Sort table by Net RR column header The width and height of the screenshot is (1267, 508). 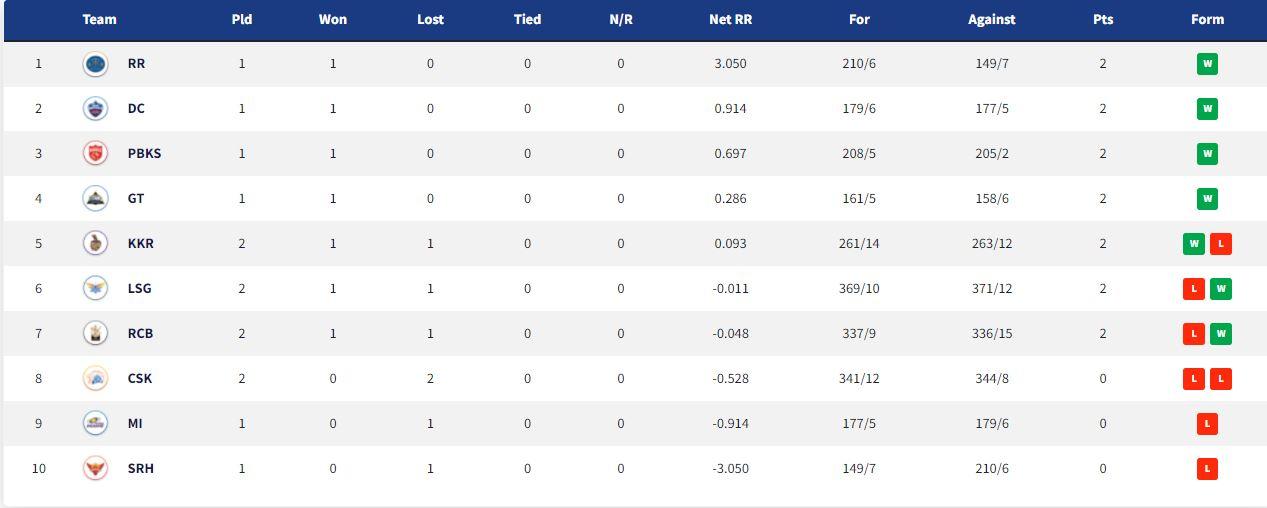pos(730,19)
